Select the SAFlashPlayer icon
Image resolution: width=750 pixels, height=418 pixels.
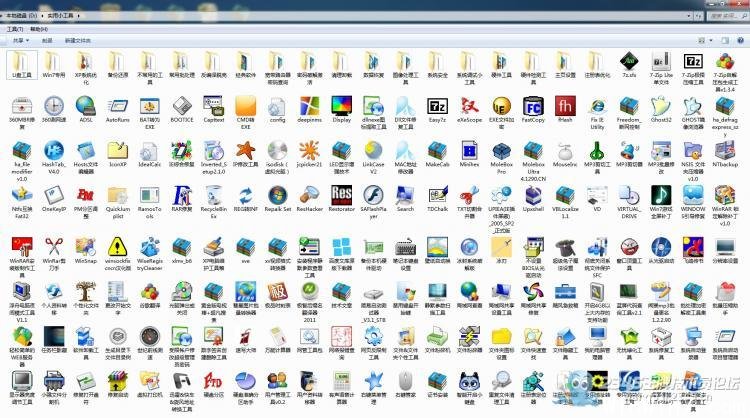pyautogui.click(x=373, y=196)
